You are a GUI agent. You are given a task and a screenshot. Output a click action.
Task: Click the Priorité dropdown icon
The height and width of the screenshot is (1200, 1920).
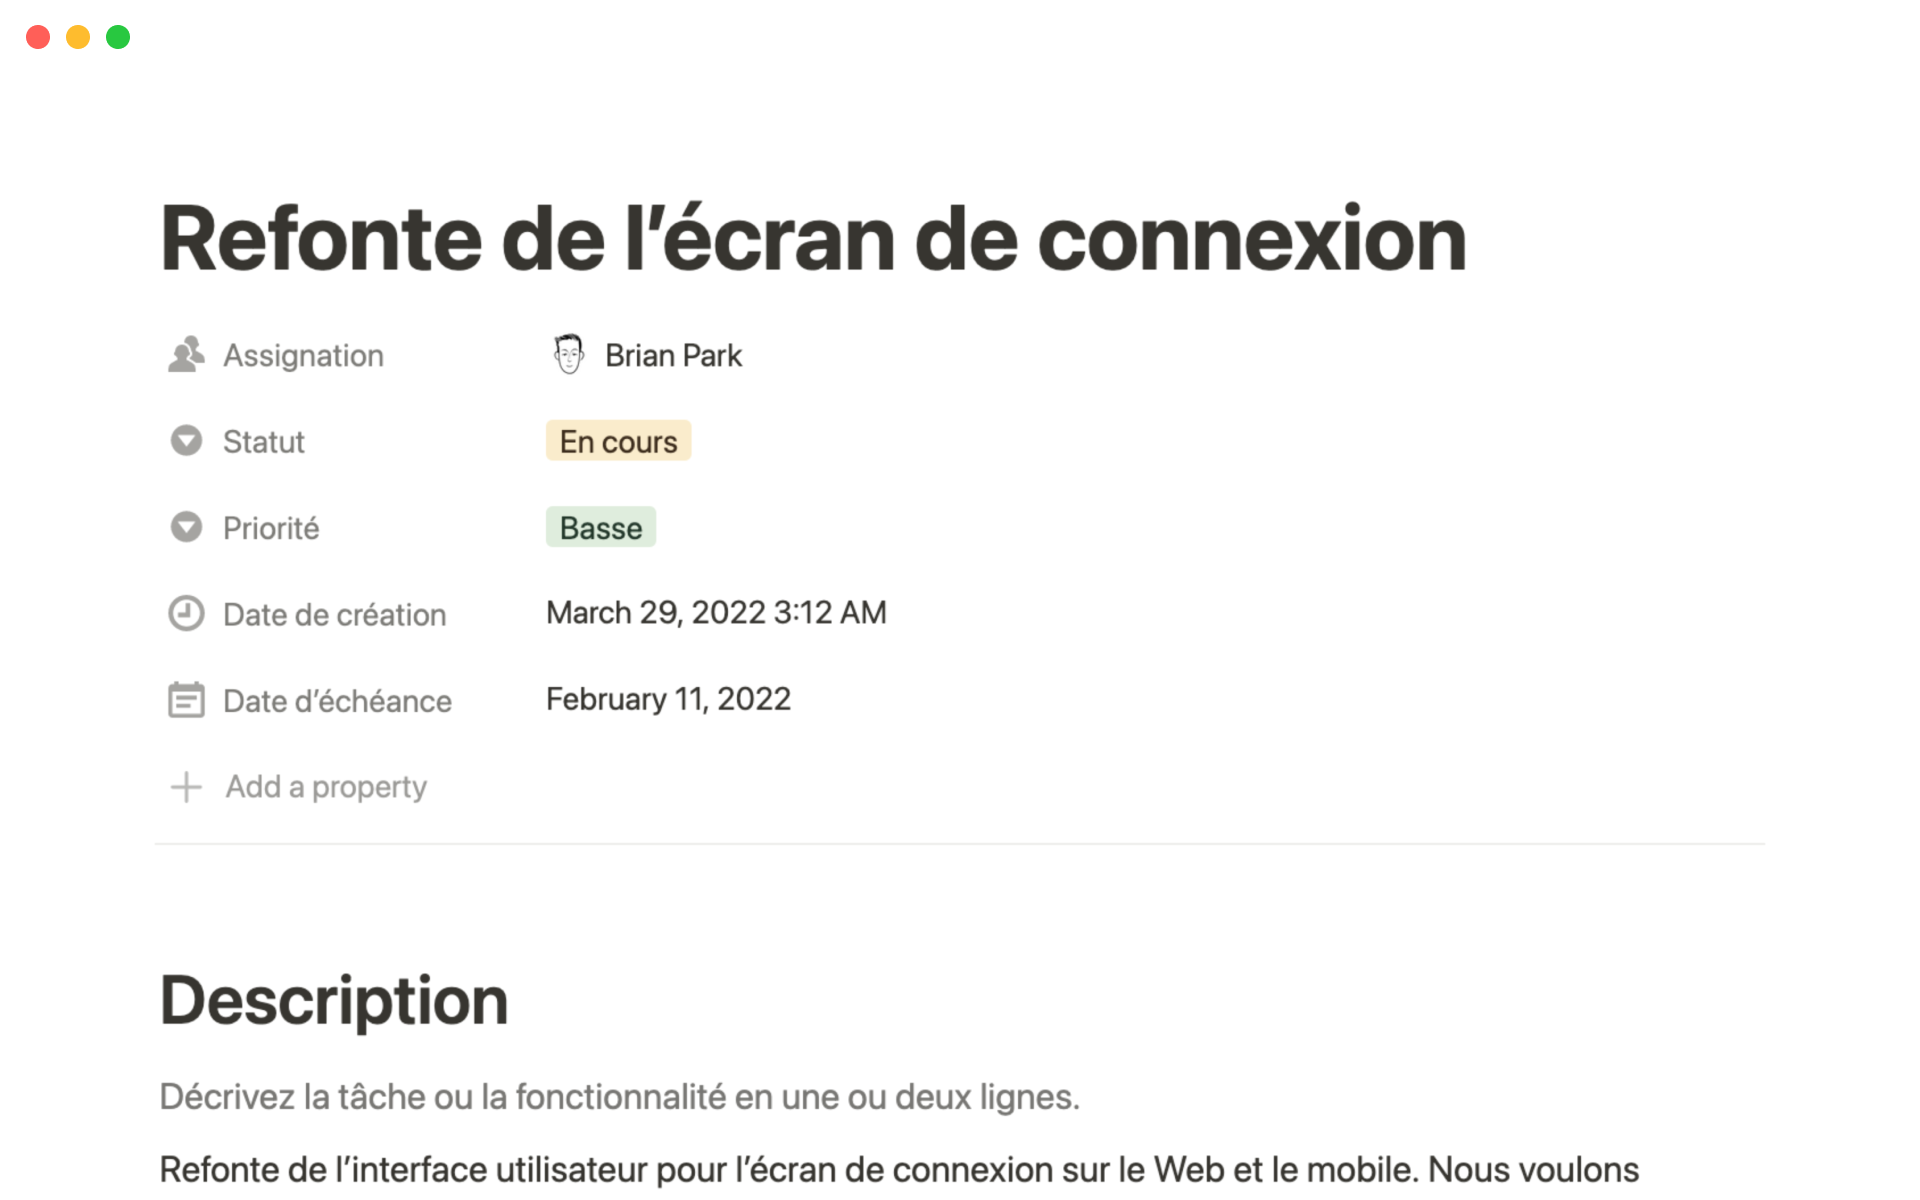click(186, 527)
